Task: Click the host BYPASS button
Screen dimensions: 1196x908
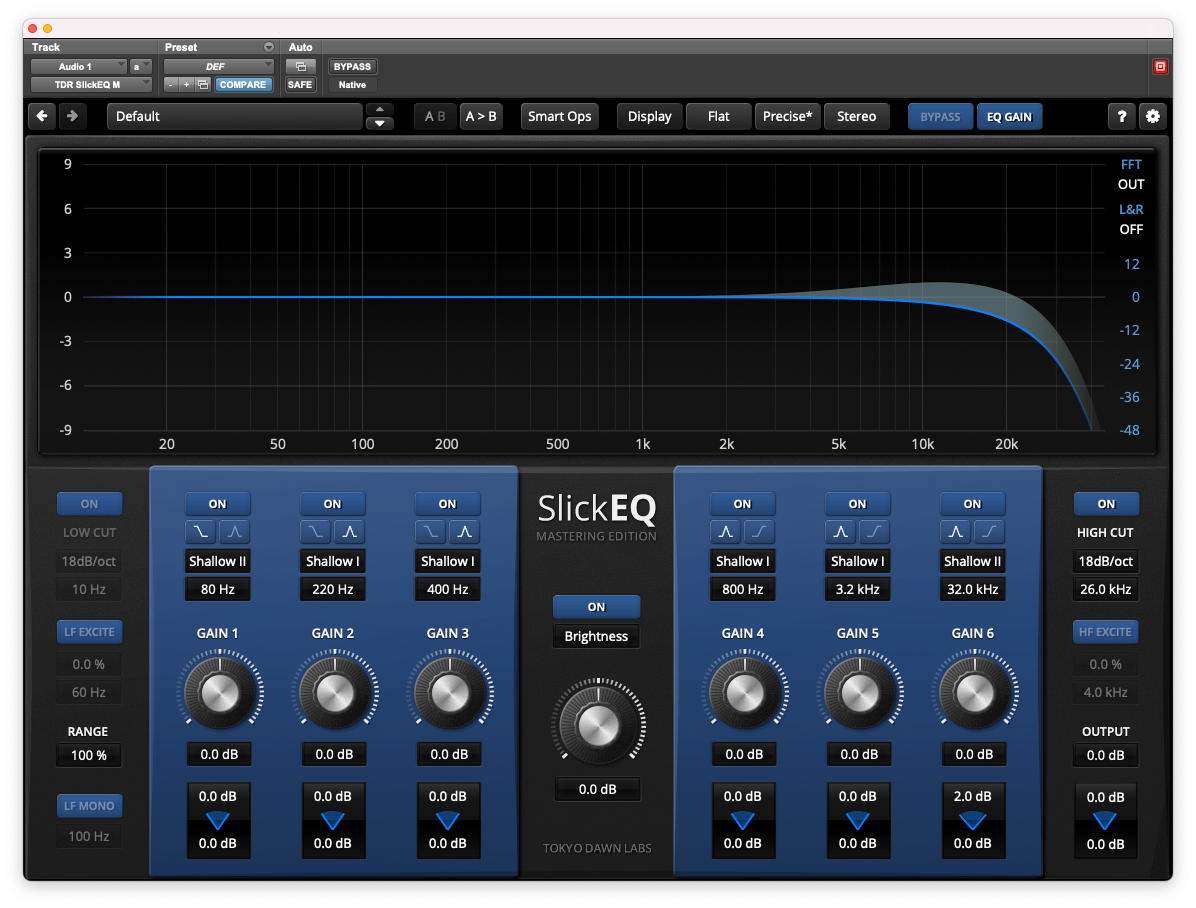Action: point(352,66)
